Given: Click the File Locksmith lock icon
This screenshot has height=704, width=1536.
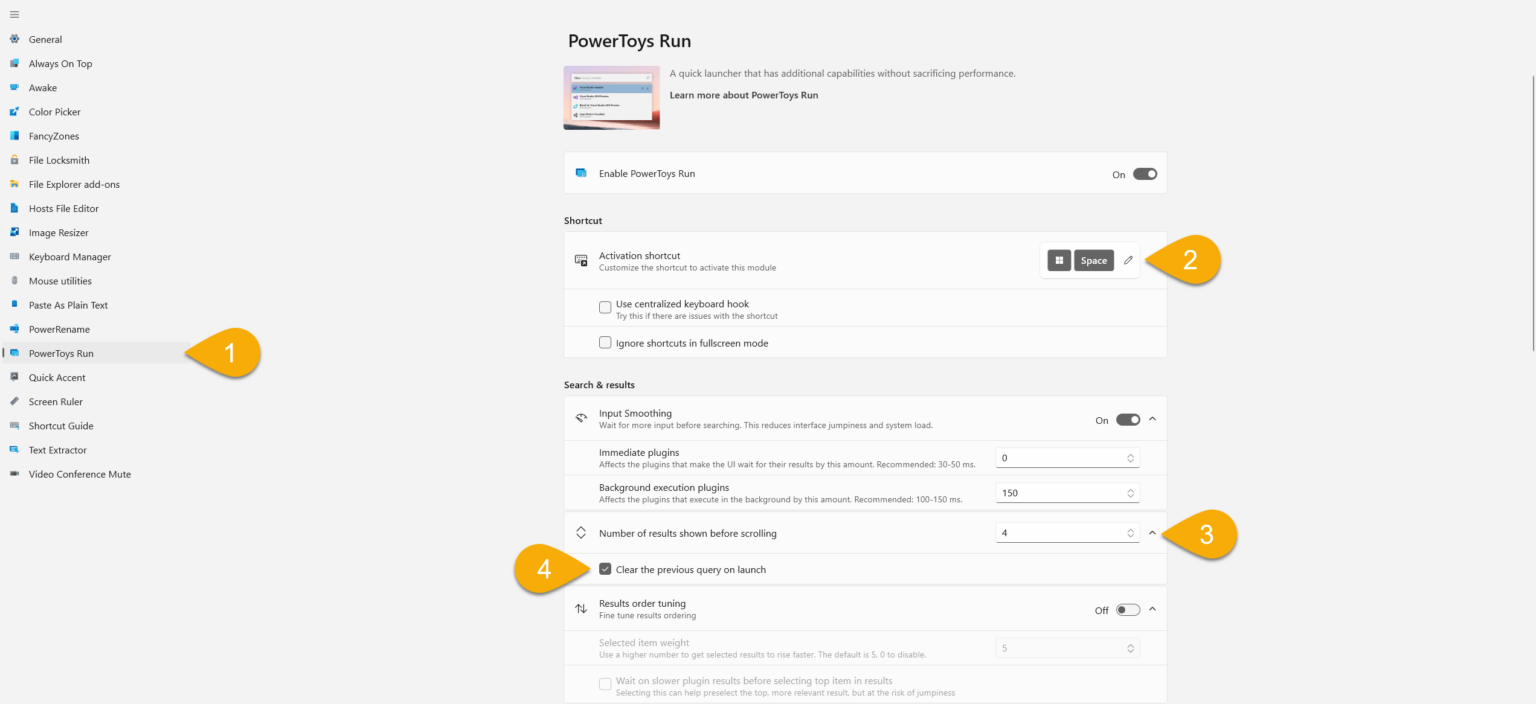Looking at the screenshot, I should point(14,160).
